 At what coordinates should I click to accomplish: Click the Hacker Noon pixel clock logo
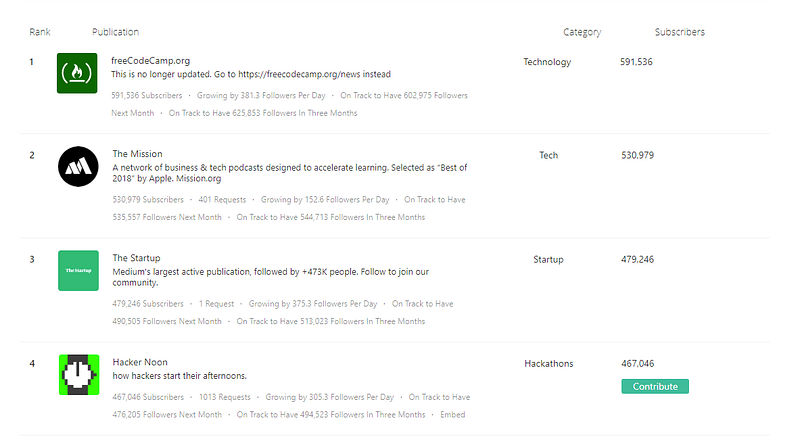[79, 375]
